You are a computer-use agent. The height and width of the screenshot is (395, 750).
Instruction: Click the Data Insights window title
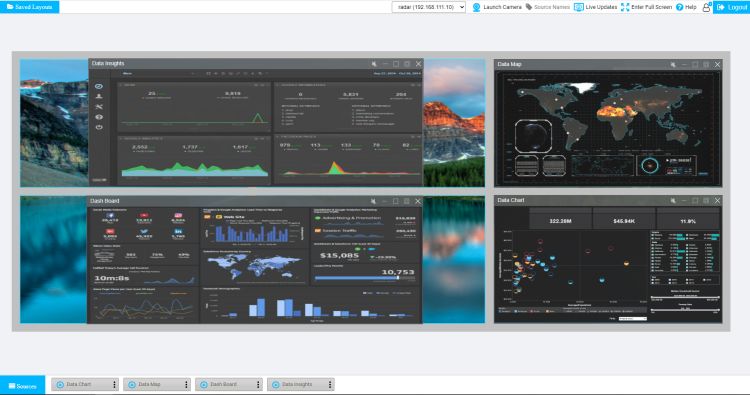108,63
